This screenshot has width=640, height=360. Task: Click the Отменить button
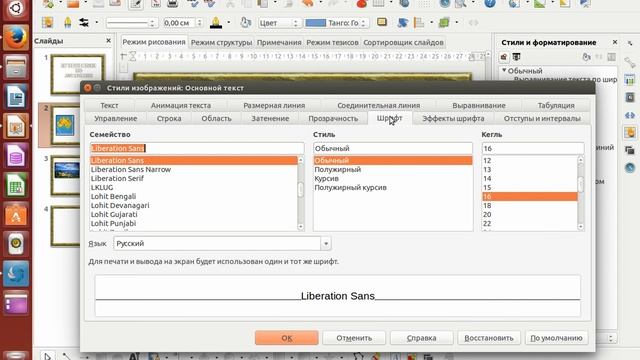tap(354, 338)
